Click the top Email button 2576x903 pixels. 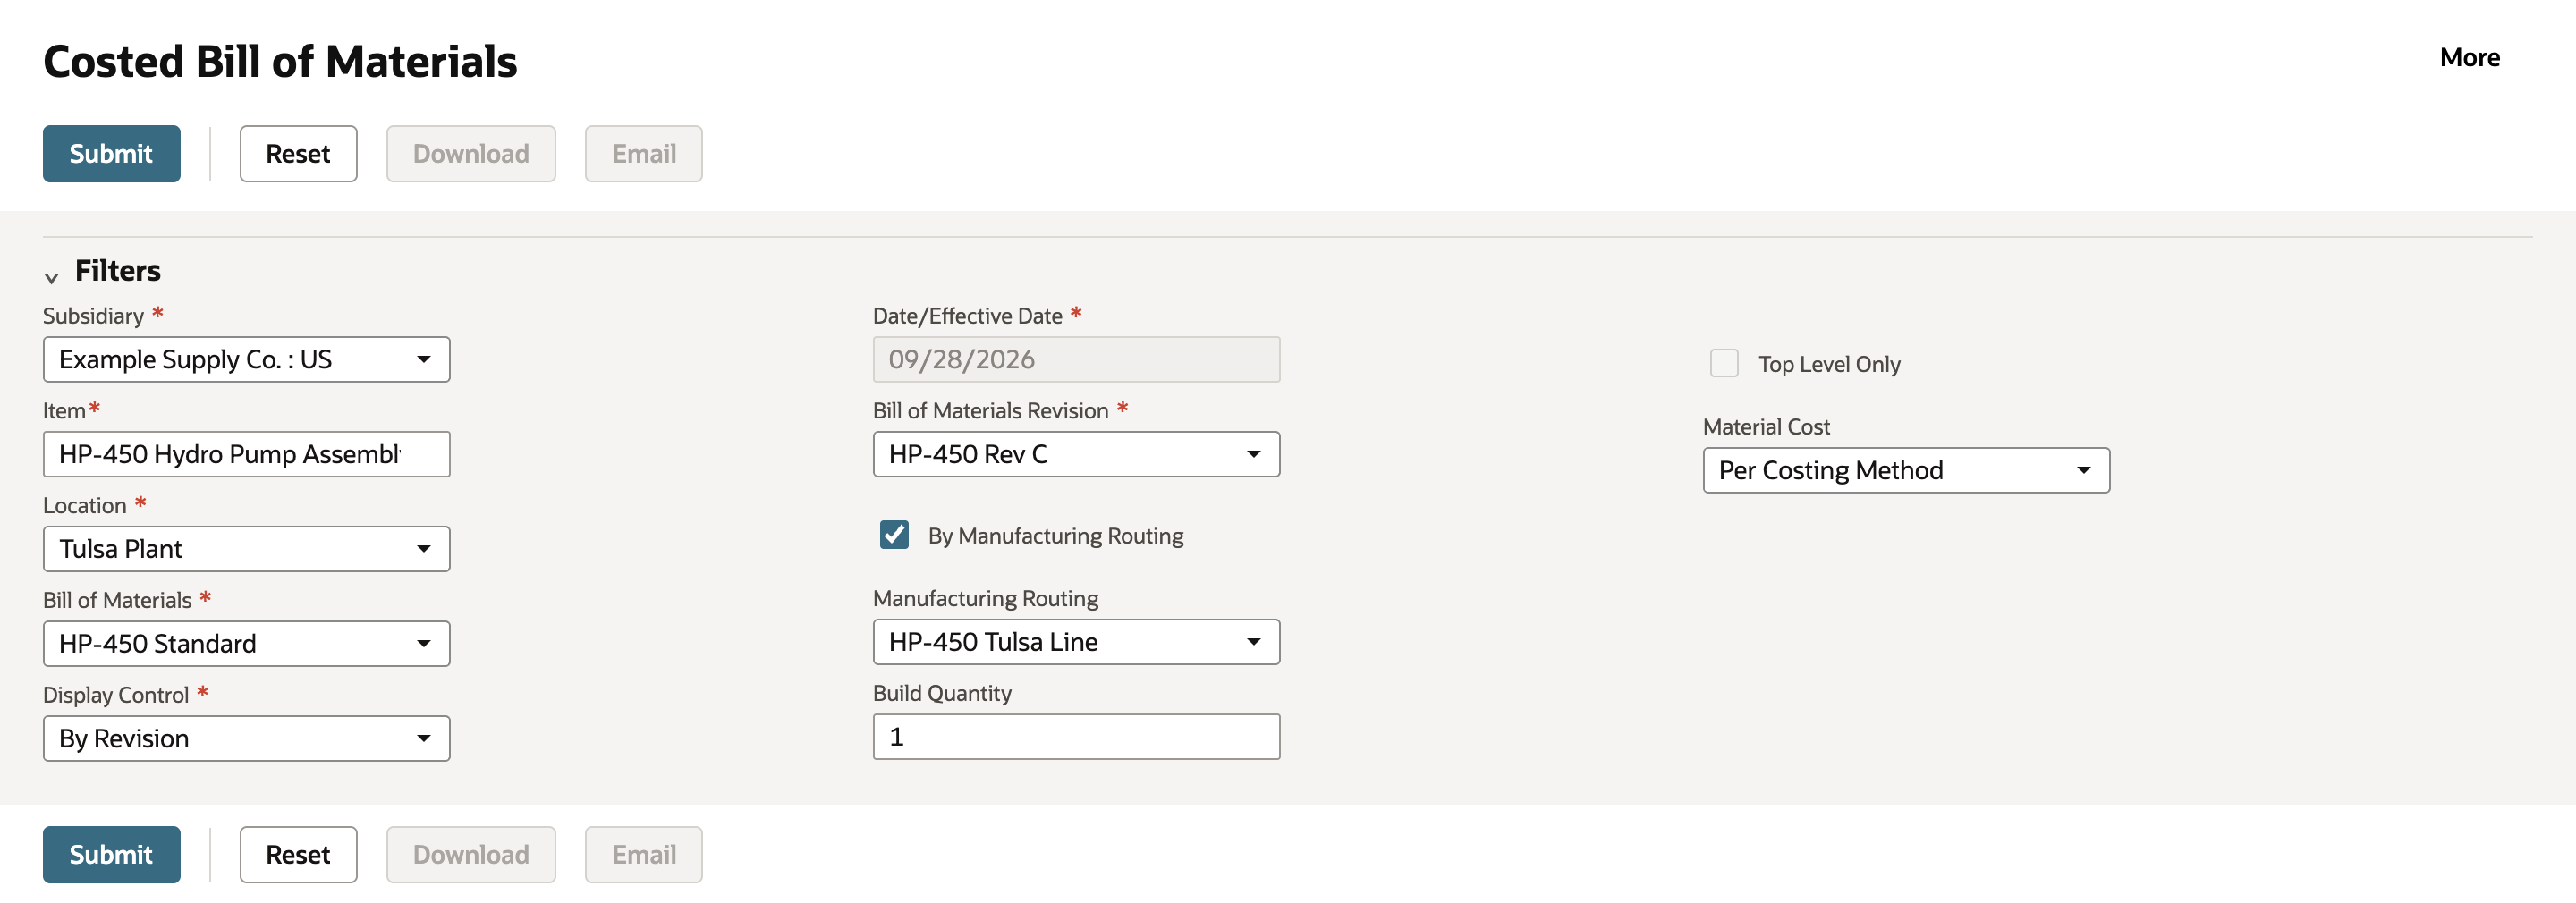644,153
